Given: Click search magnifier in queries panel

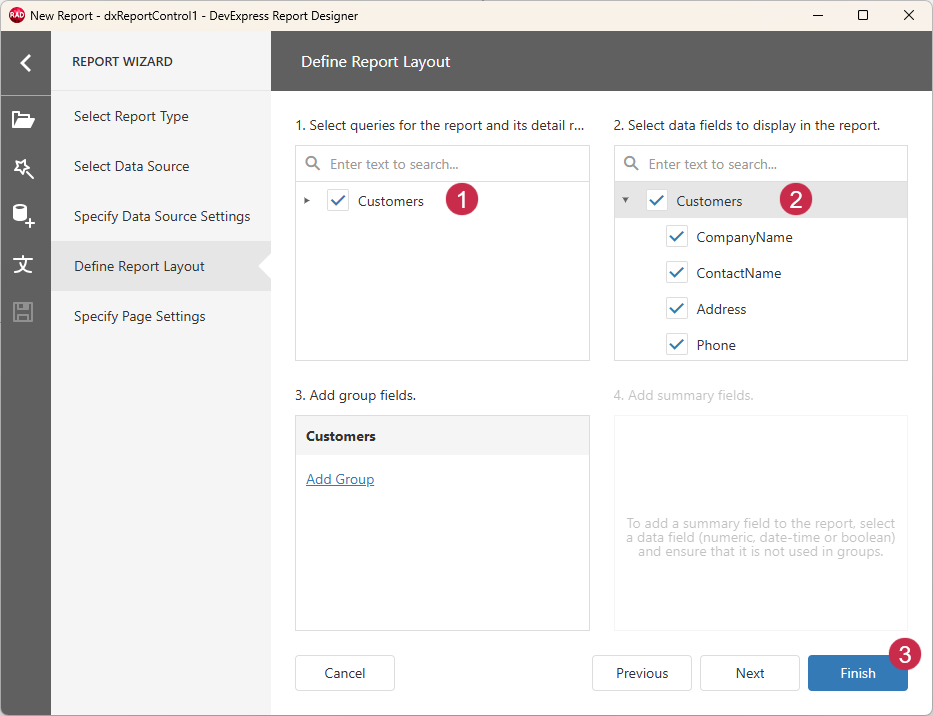Looking at the screenshot, I should click(x=312, y=163).
